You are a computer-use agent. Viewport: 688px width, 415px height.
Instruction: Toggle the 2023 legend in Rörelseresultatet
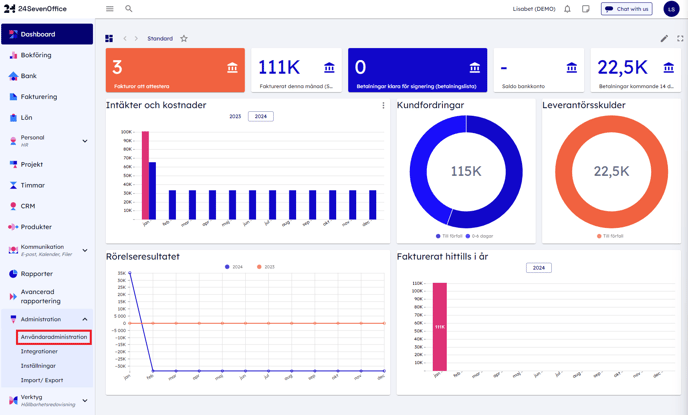pos(265,267)
